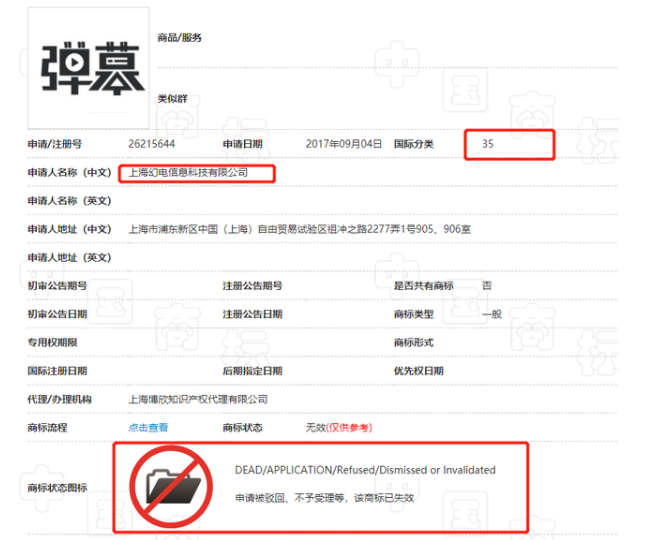Click the 国际分类 label

[413, 144]
